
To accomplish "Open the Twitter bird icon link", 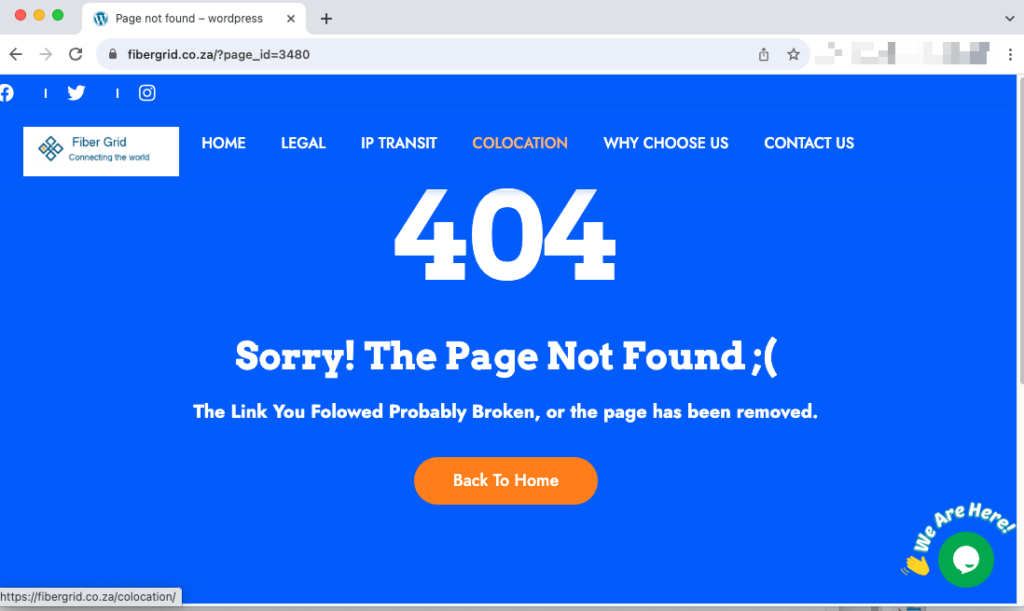I will tap(76, 93).
